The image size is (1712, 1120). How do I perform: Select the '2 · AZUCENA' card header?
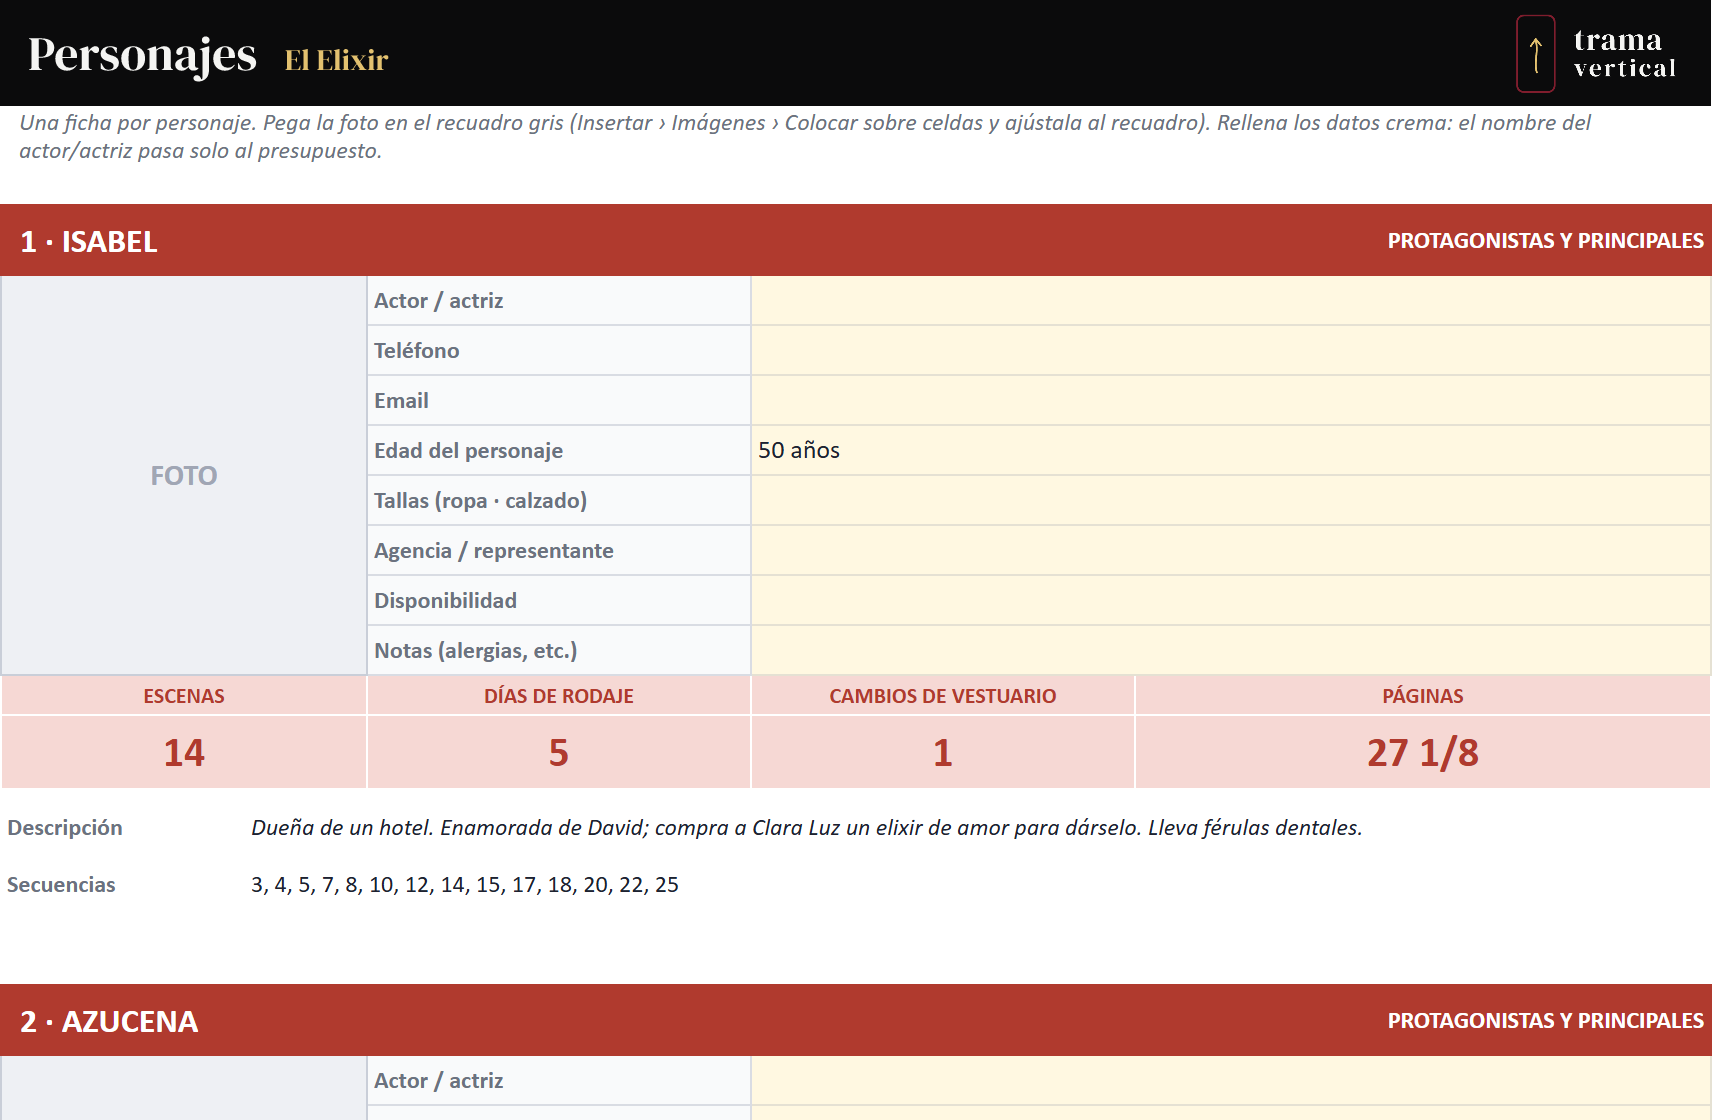[856, 1021]
